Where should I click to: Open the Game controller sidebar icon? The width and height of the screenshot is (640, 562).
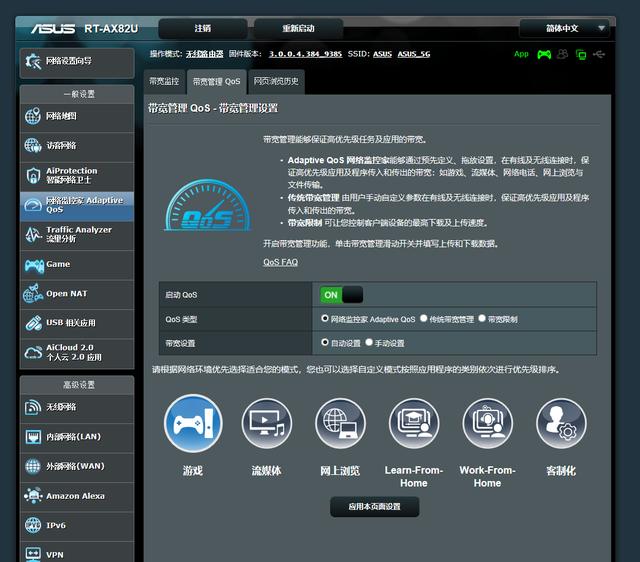pos(34,265)
